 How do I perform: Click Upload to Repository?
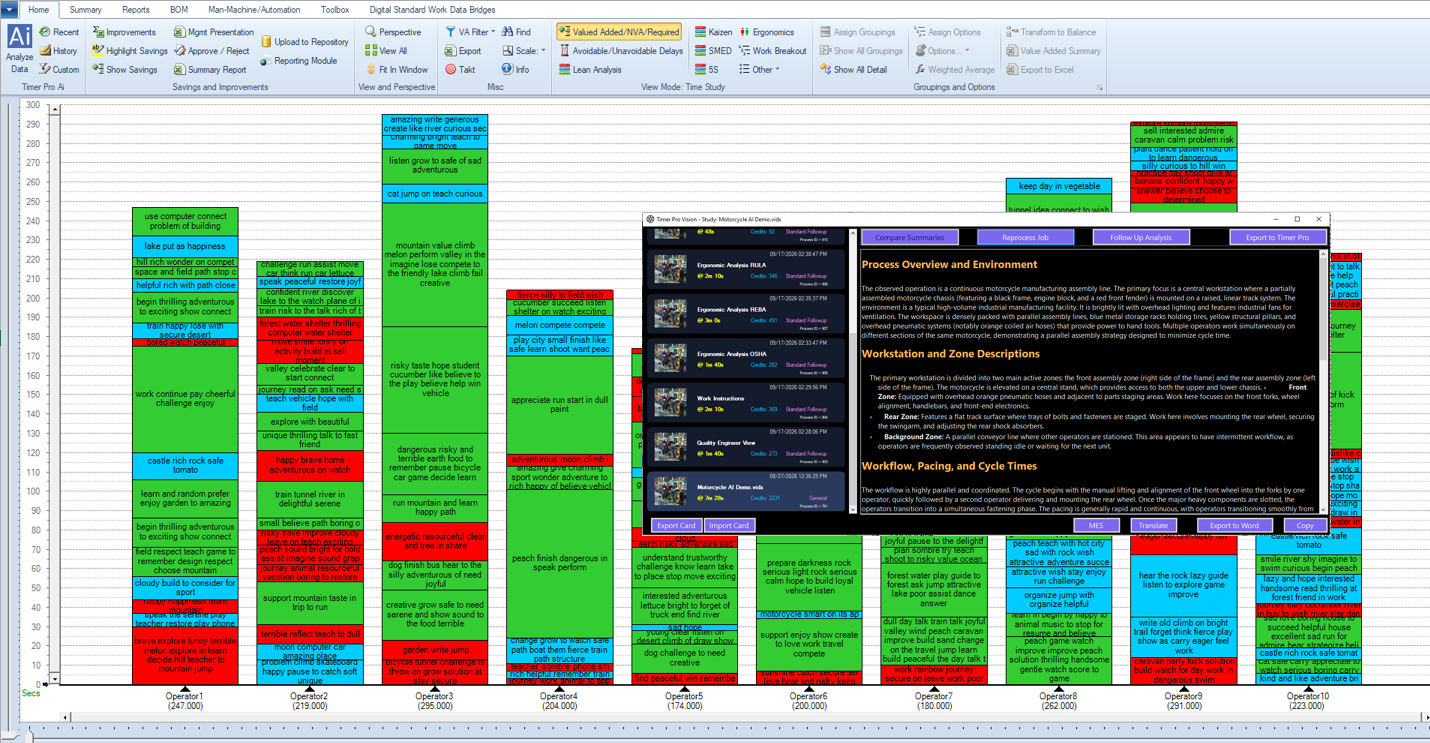point(305,42)
